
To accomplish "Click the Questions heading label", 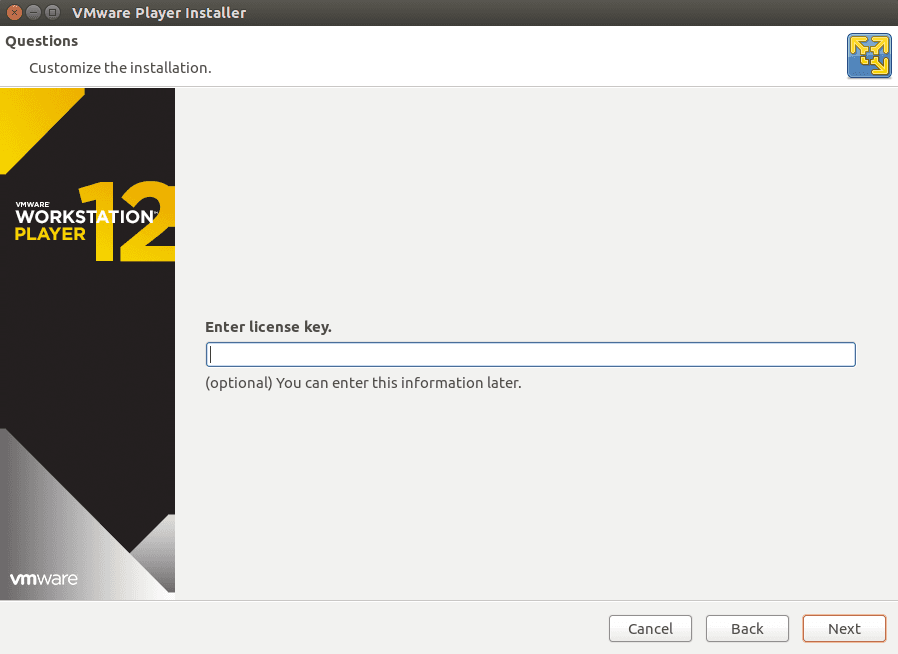I will coord(41,41).
